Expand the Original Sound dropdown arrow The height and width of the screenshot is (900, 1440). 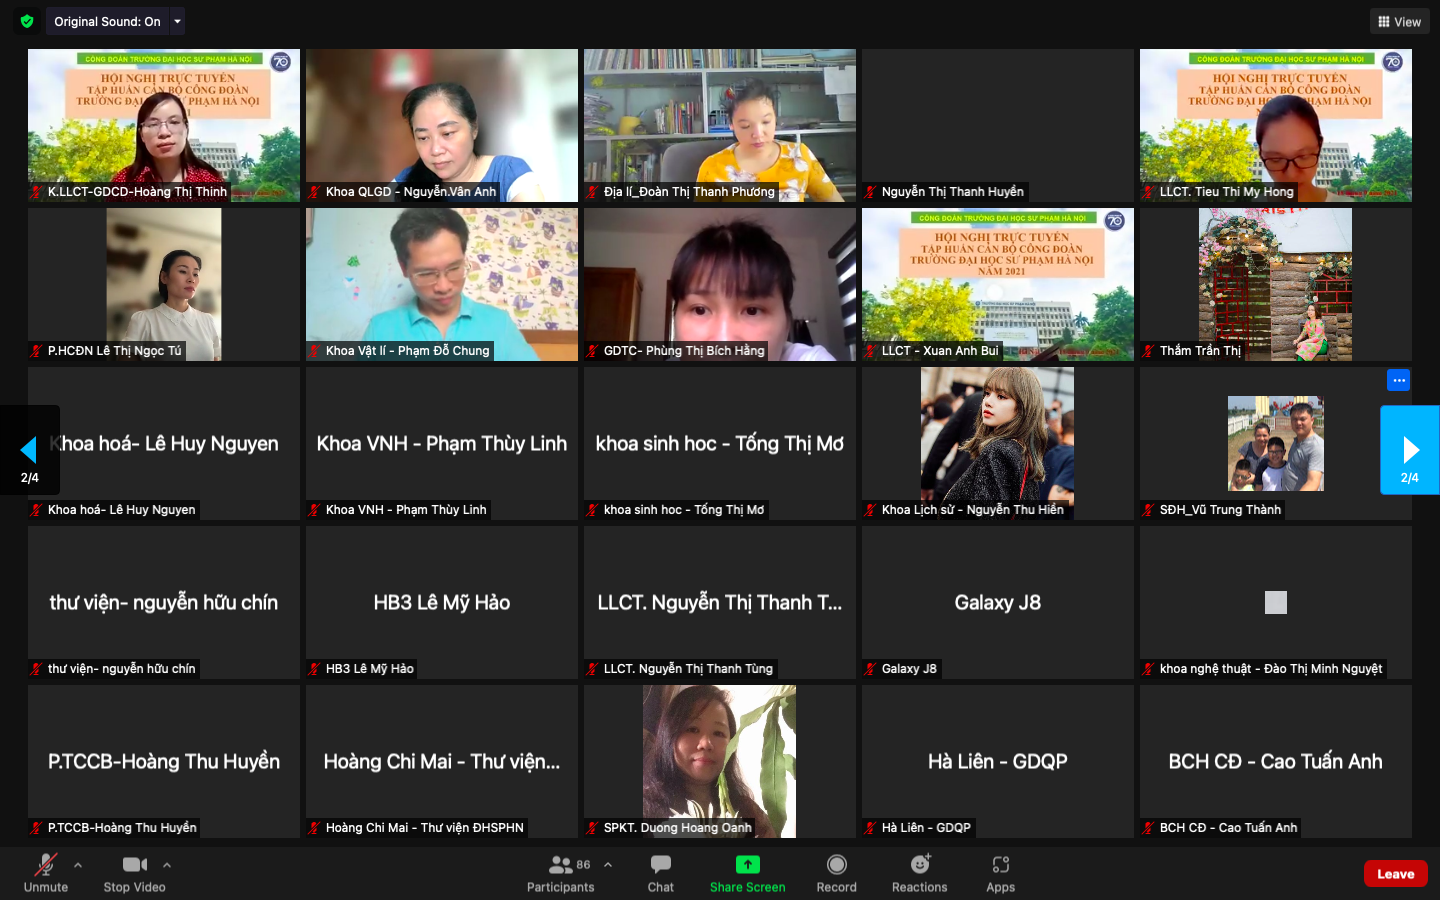178,21
